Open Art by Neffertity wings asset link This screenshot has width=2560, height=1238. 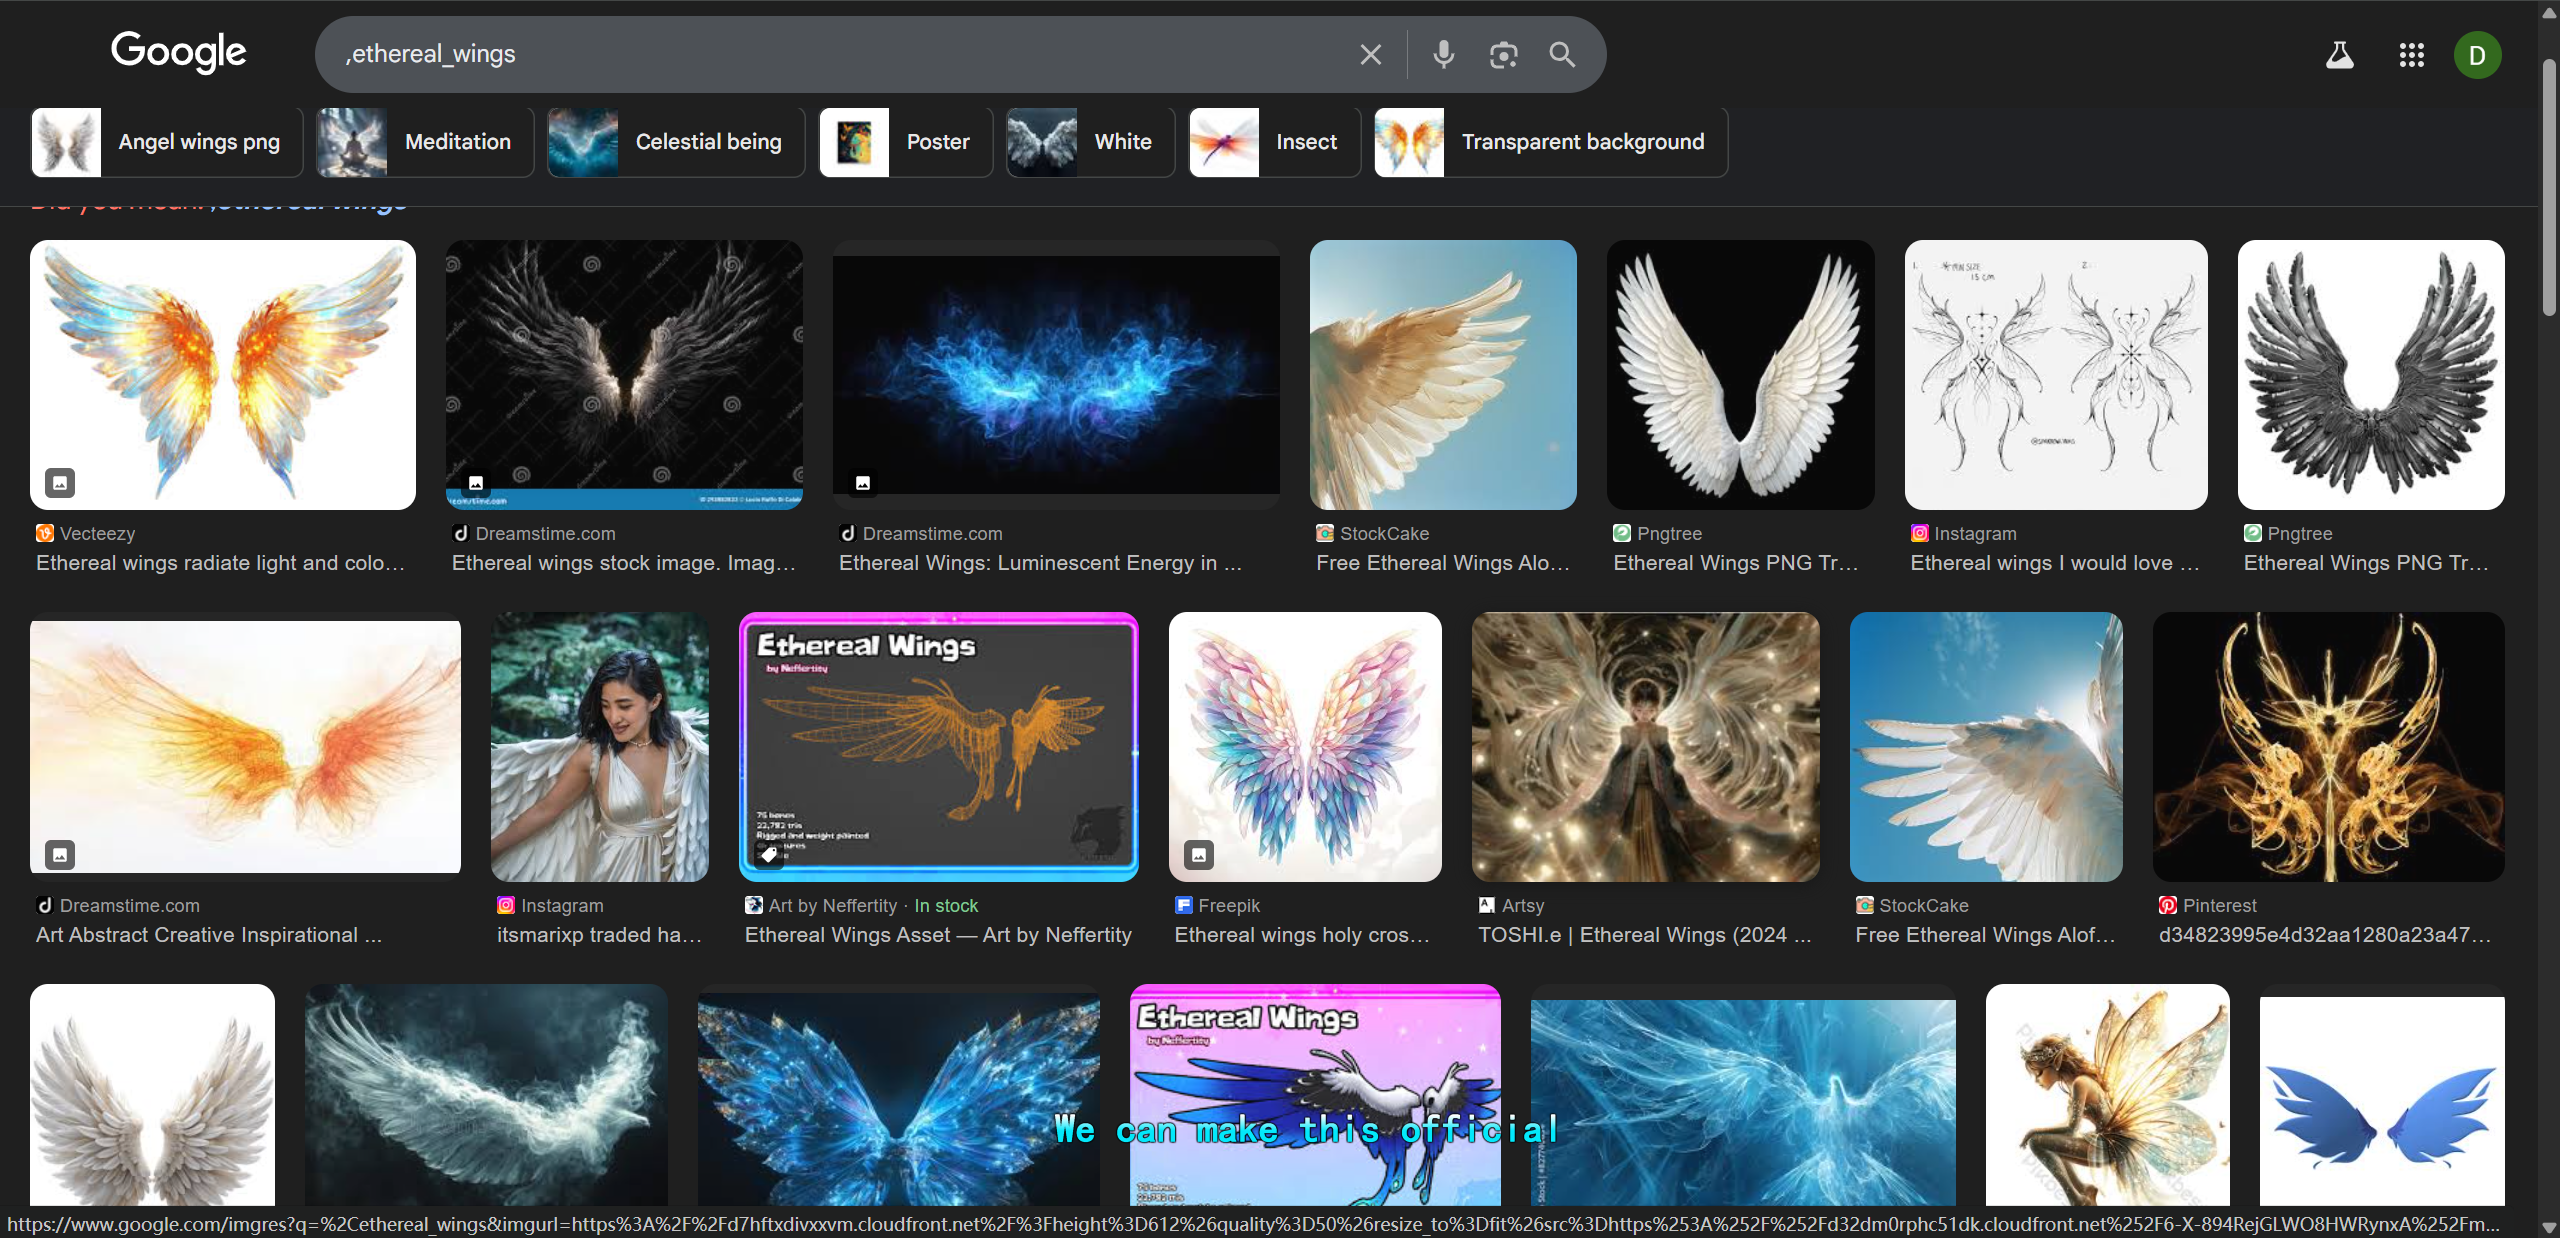point(937,935)
